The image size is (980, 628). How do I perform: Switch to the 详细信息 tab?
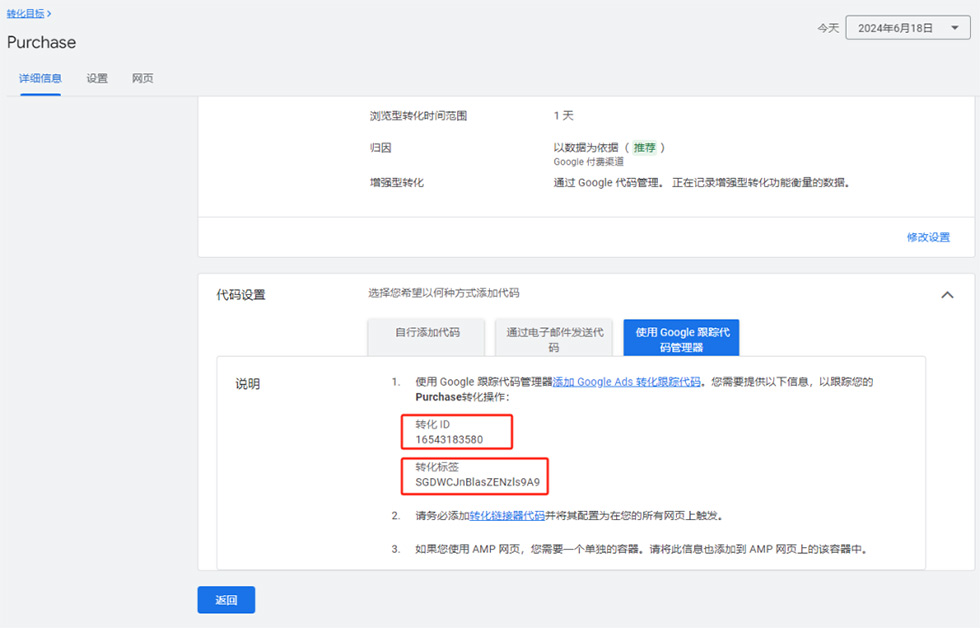point(40,78)
